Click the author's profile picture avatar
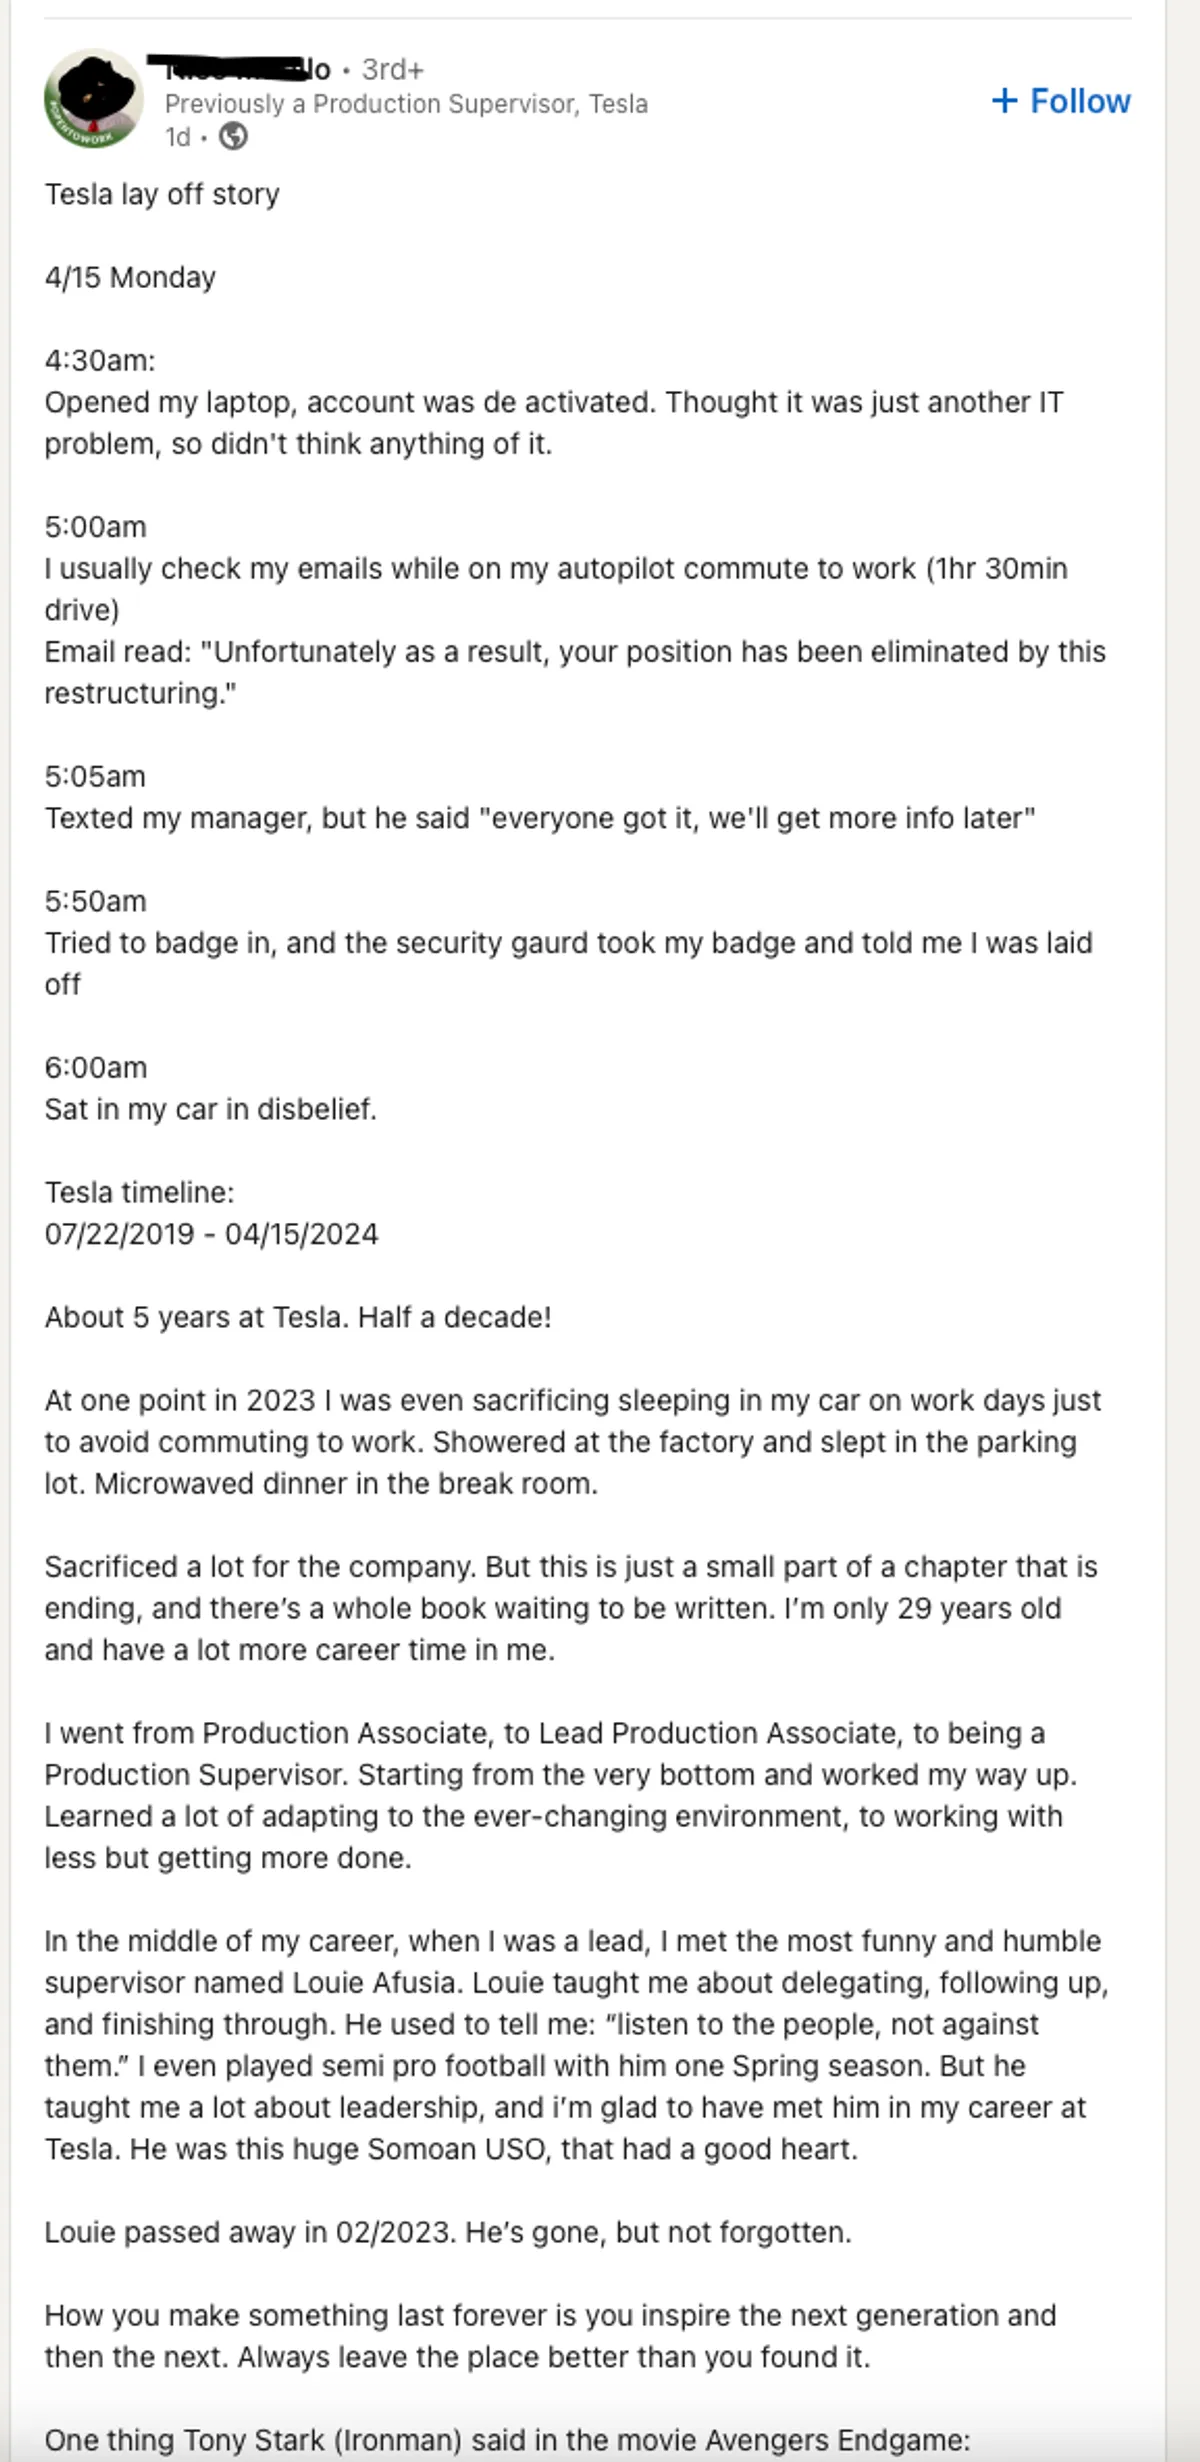This screenshot has width=1200, height=2462. tap(93, 99)
